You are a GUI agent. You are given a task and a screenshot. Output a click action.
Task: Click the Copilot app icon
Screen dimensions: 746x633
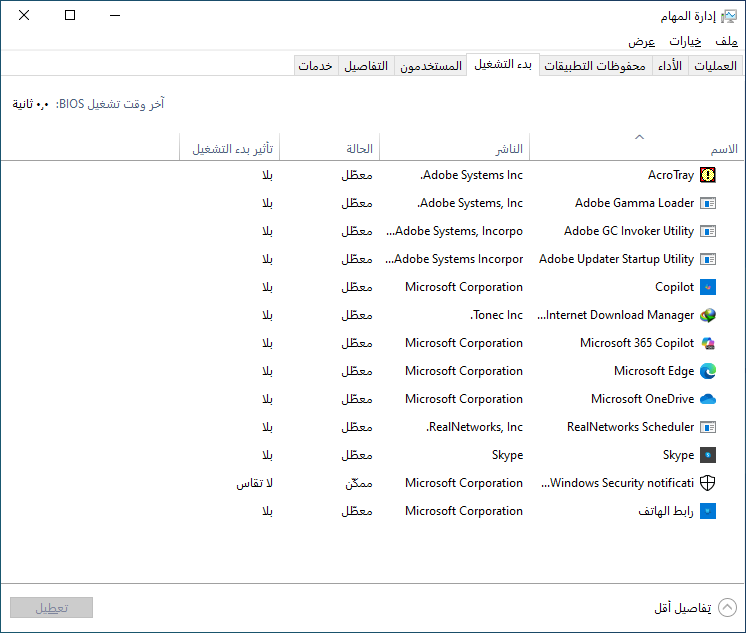pyautogui.click(x=708, y=287)
